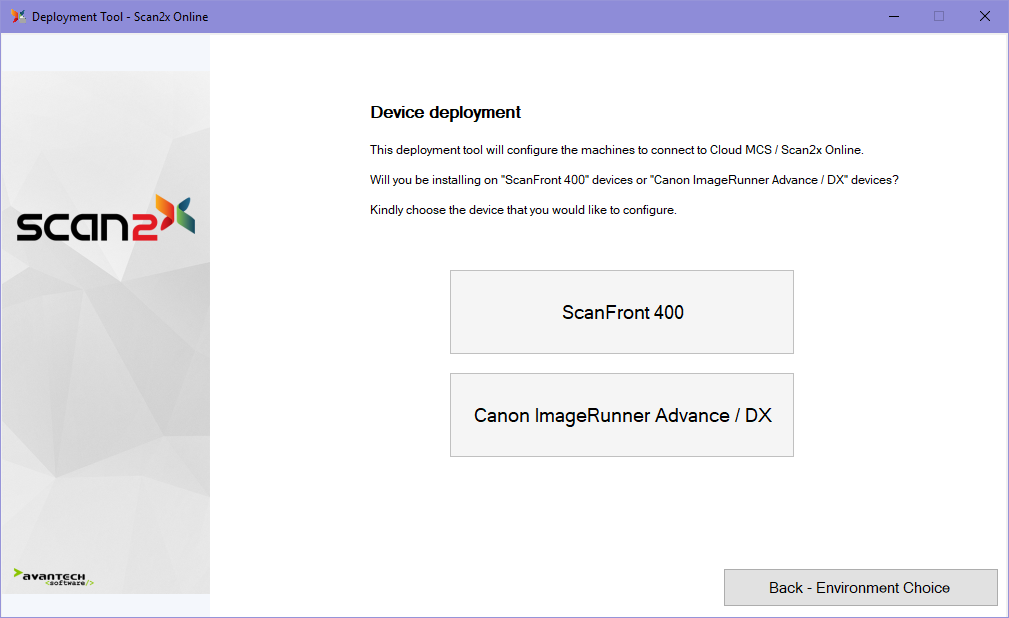Click the Scan2x app icon in title bar
This screenshot has width=1009, height=618.
(x=18, y=16)
